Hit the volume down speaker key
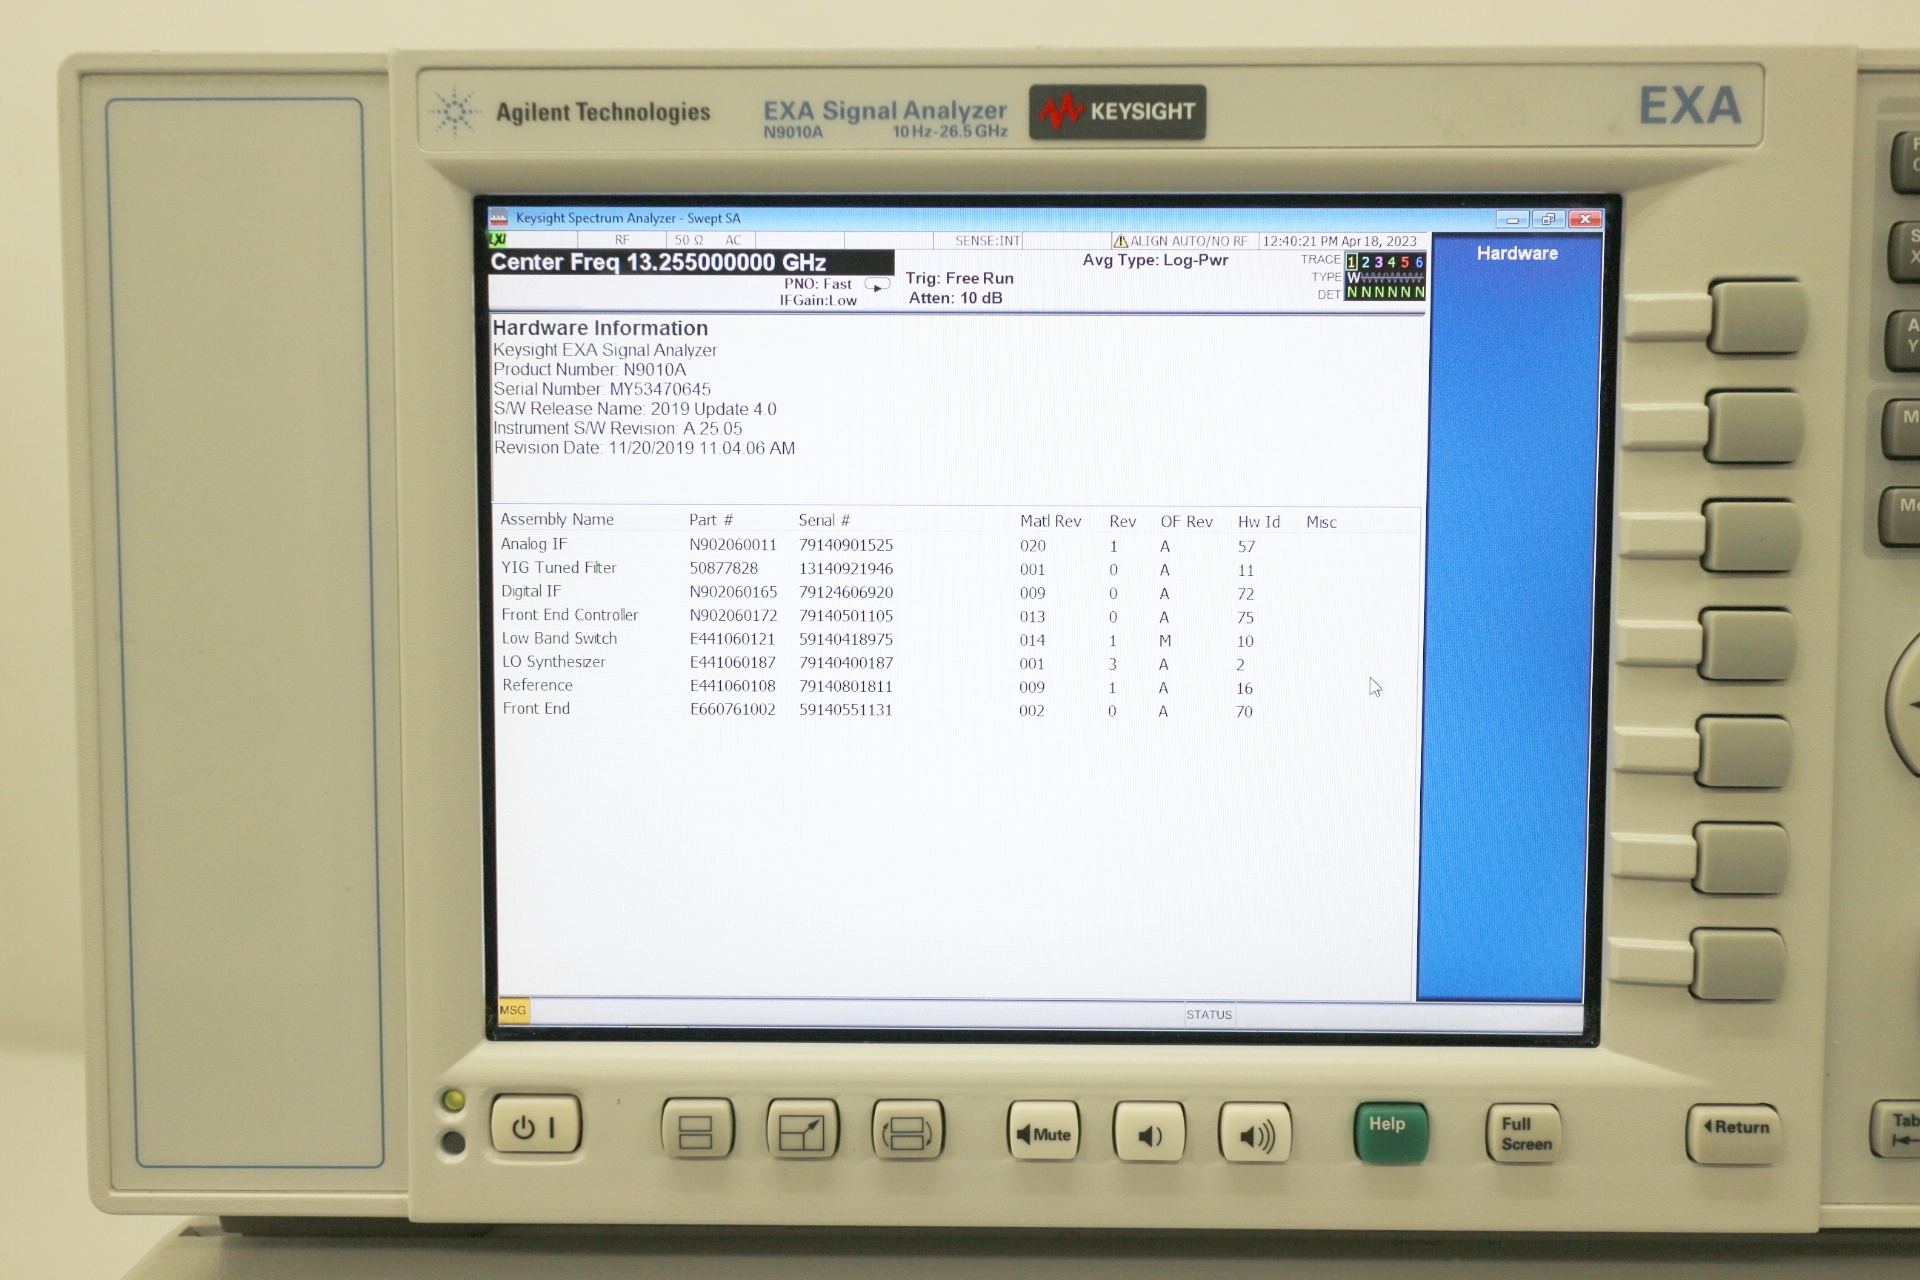This screenshot has height=1280, width=1920. click(1149, 1133)
